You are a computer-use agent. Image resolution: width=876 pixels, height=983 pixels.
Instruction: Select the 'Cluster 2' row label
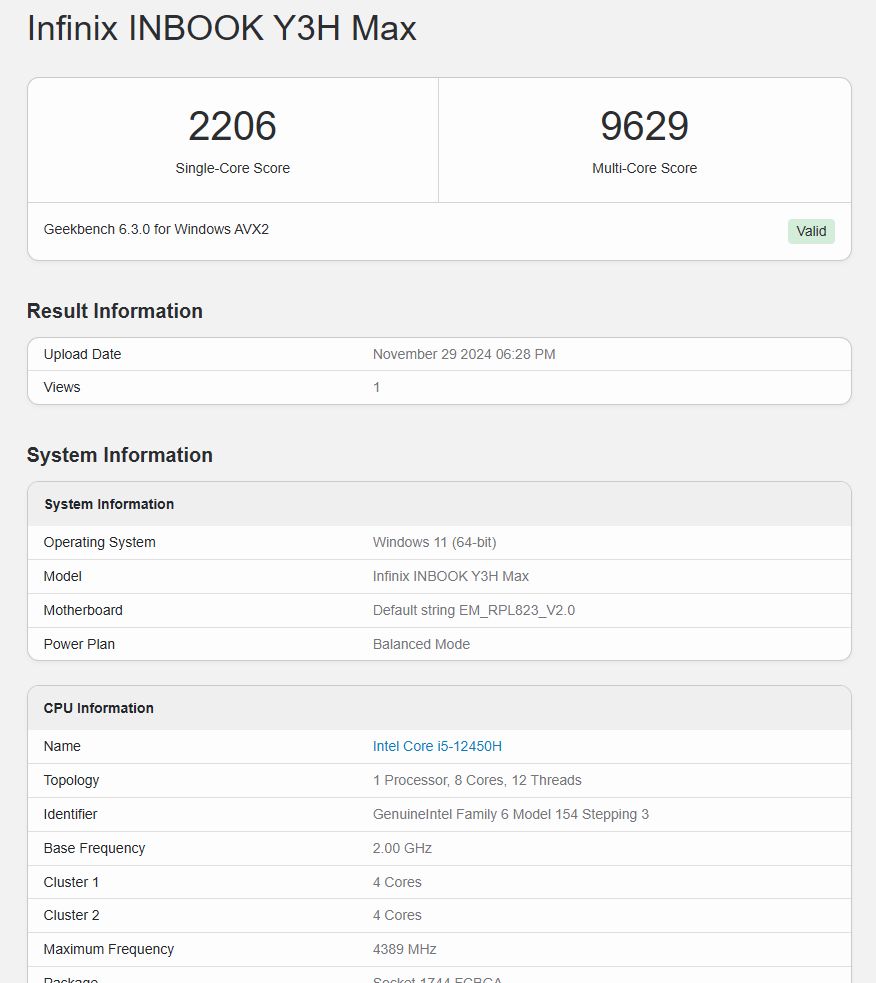[x=71, y=915]
